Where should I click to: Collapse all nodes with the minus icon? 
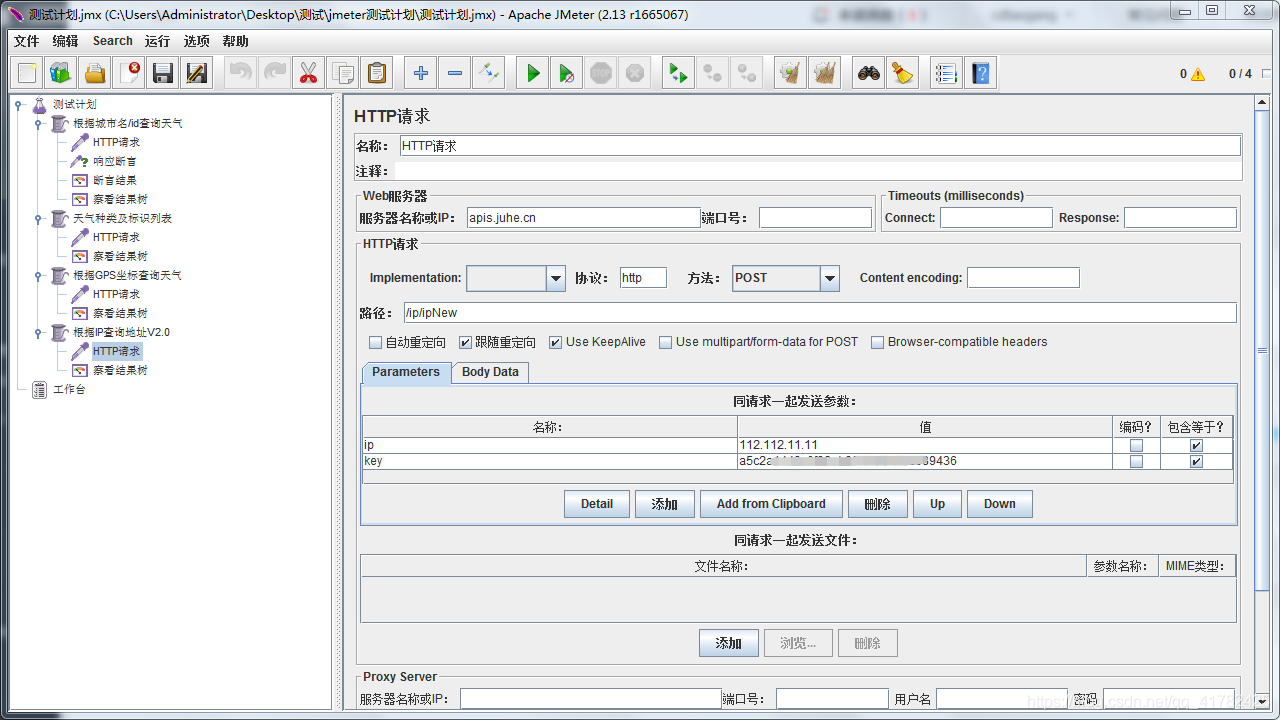(455, 73)
